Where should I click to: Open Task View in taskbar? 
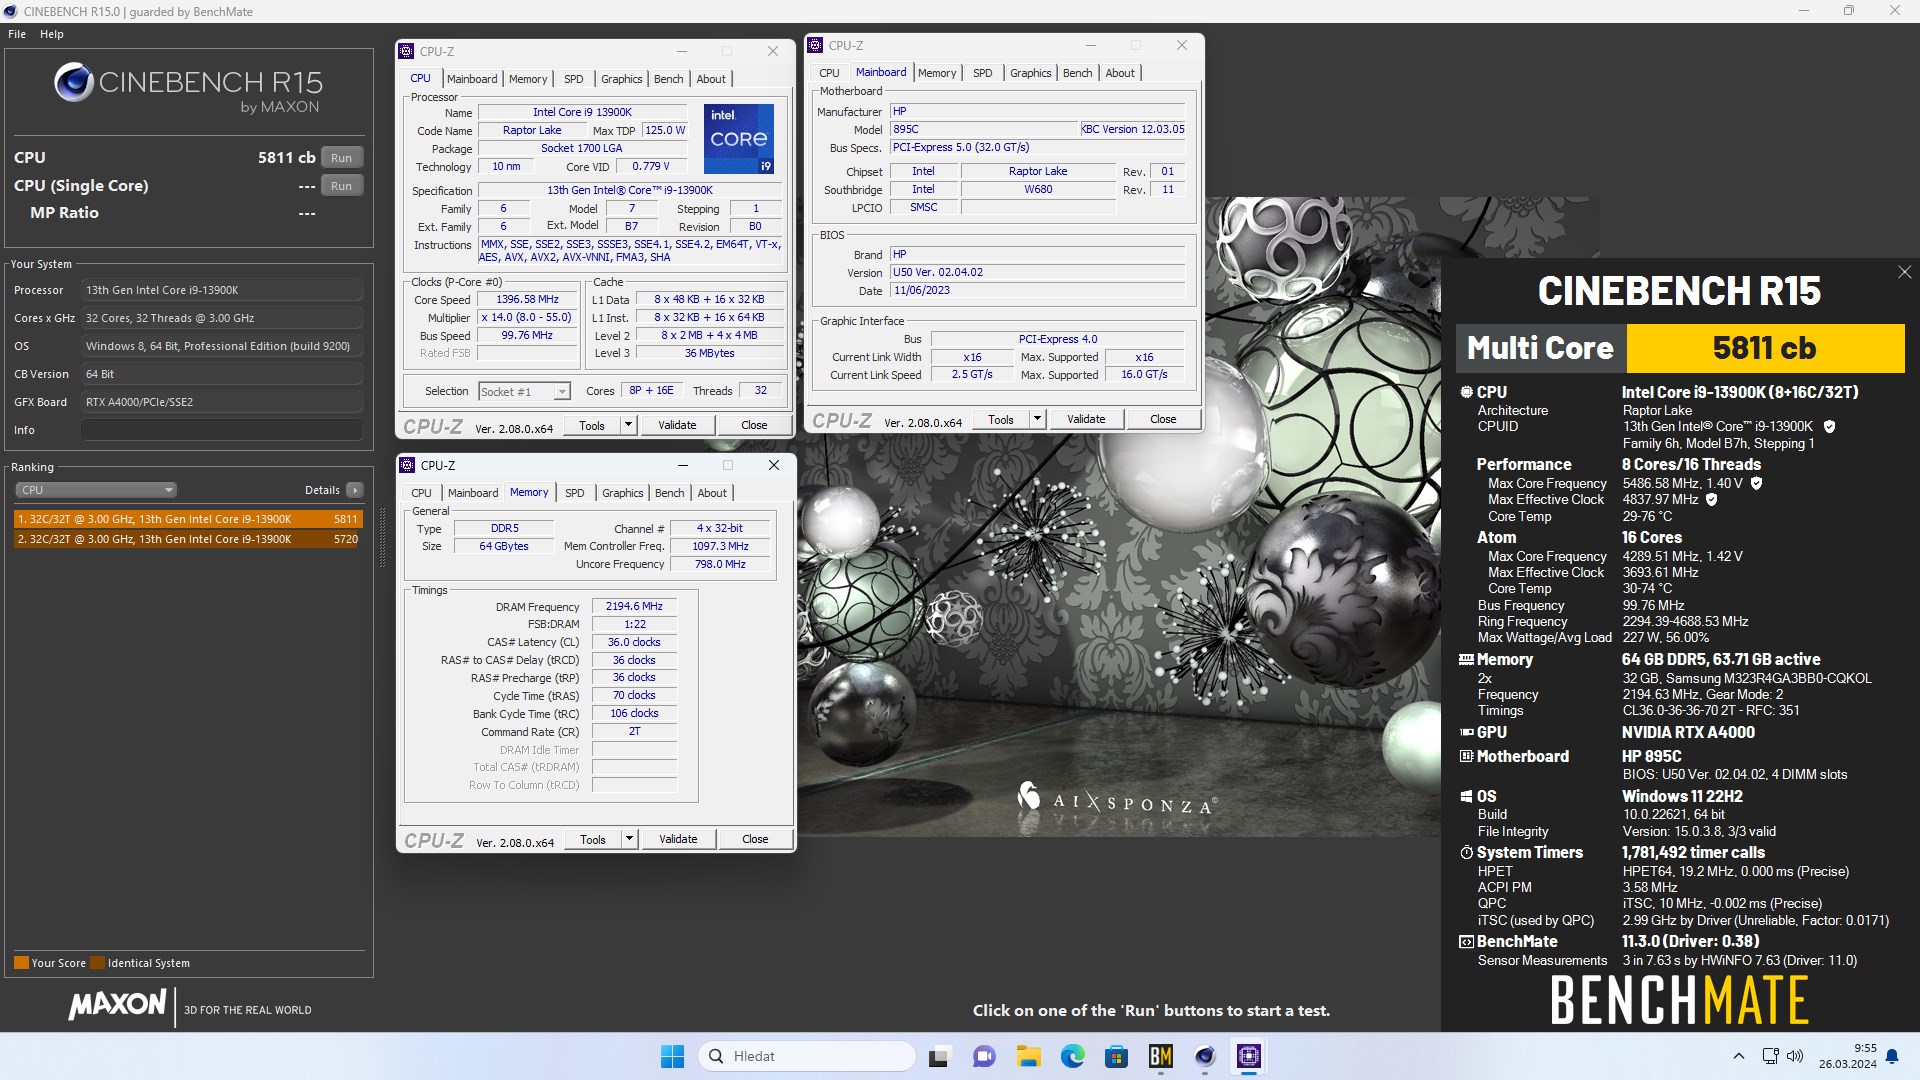939,1056
